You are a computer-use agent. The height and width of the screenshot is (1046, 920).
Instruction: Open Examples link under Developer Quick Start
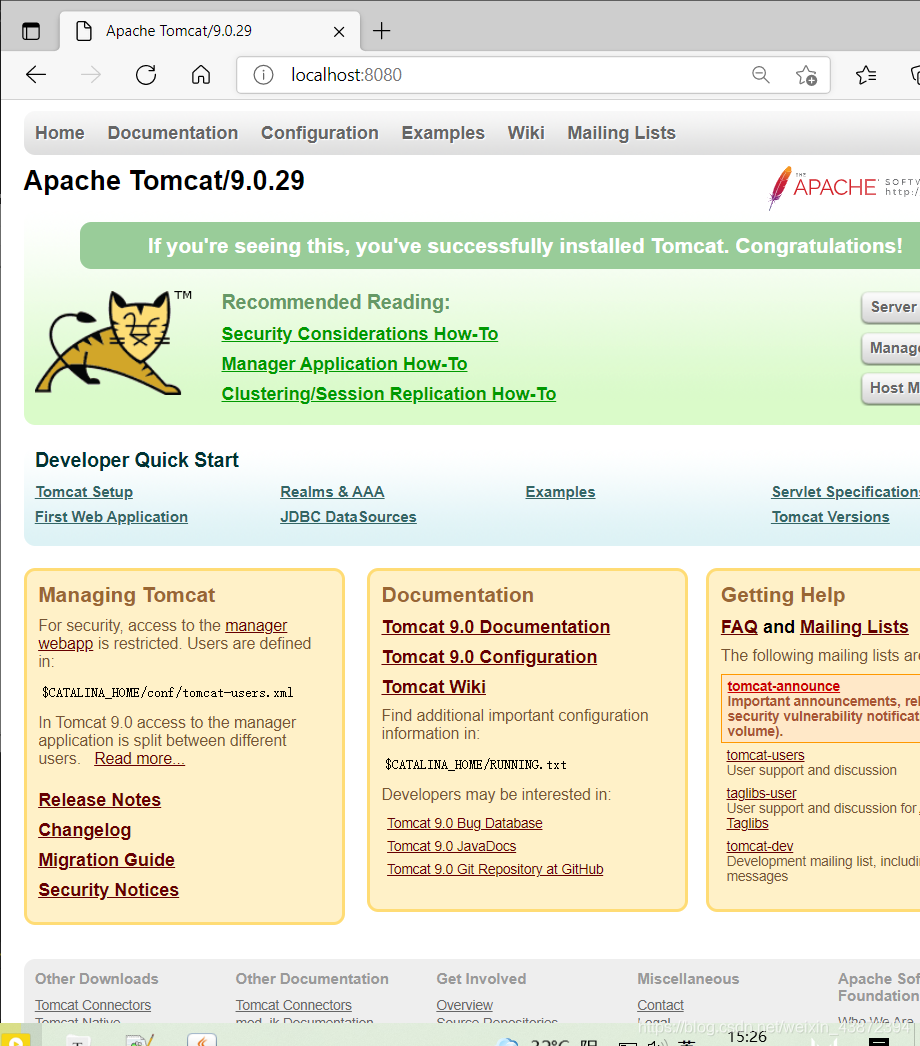[560, 492]
